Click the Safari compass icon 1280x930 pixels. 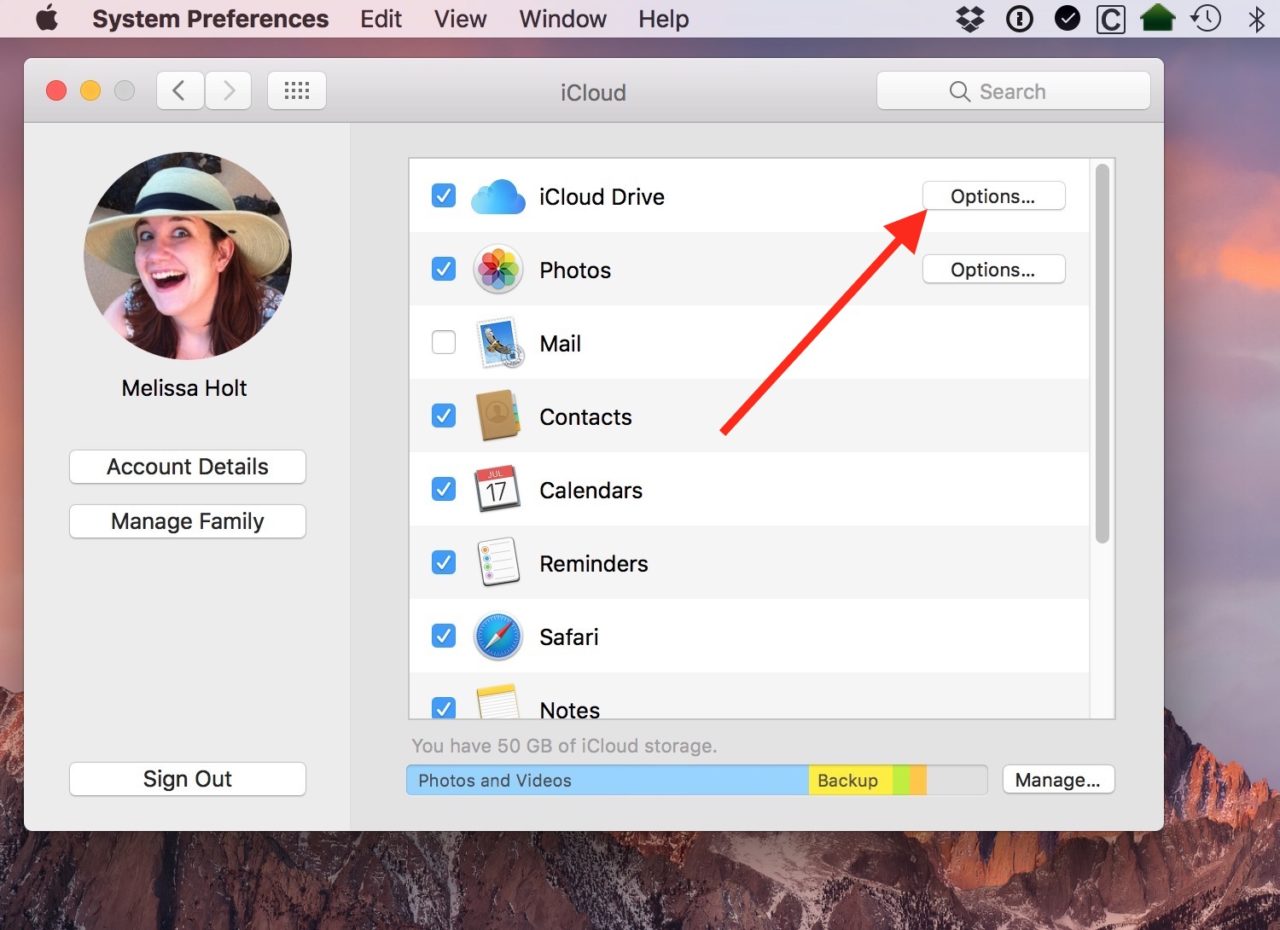point(498,636)
